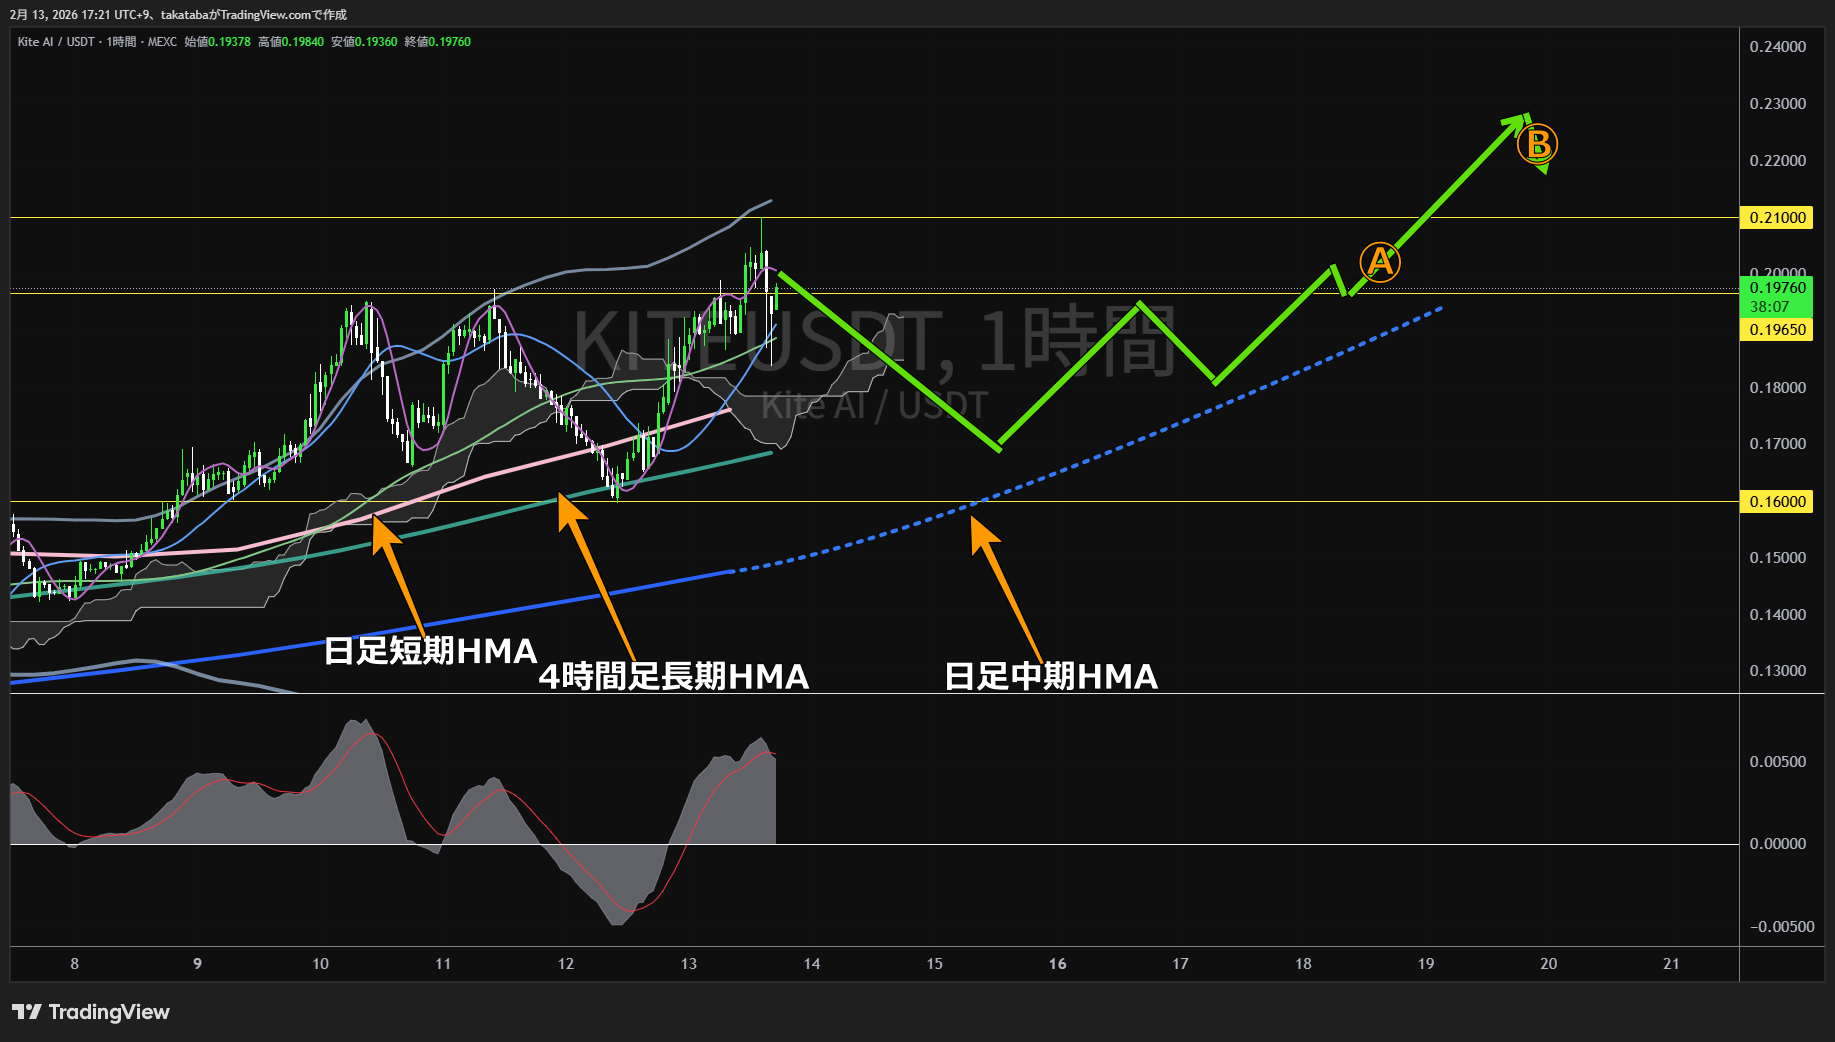Select the 日足短期HMA text annotation
This screenshot has width=1835, height=1042.
430,651
